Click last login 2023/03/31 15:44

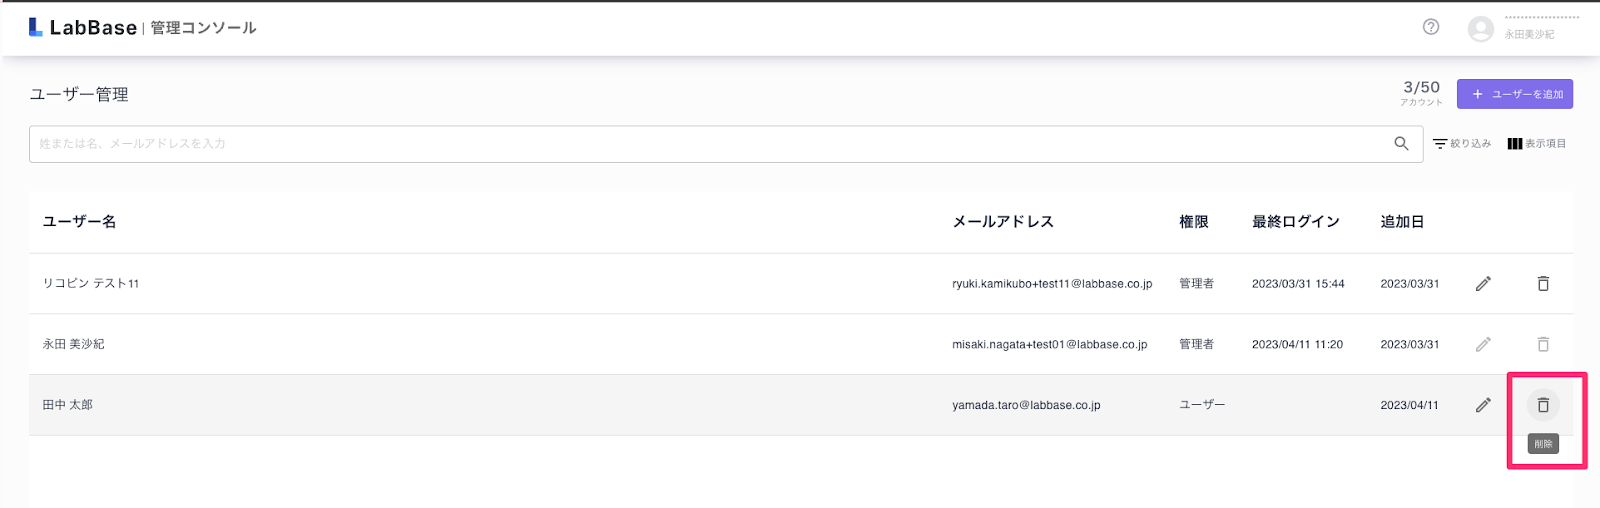click(x=1298, y=284)
